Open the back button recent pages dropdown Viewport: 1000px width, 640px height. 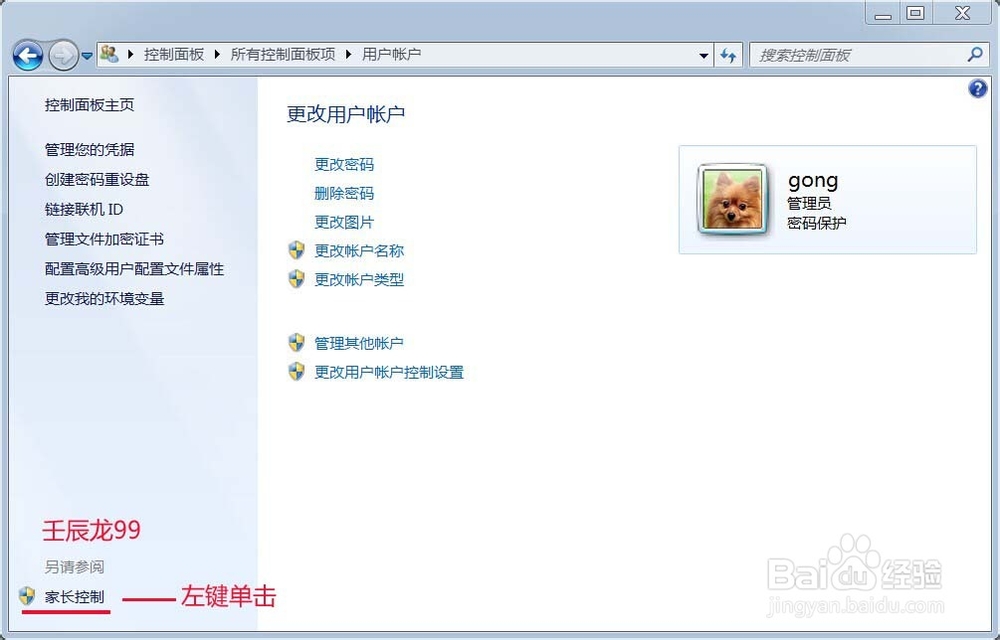(x=88, y=55)
